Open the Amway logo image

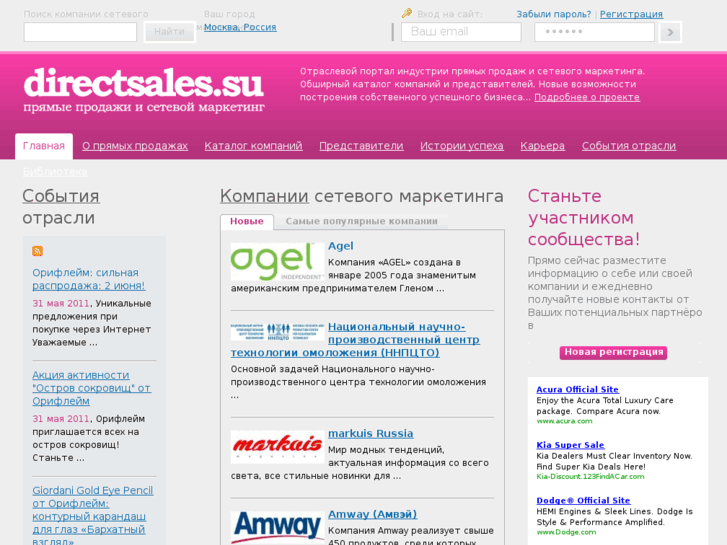277,528
